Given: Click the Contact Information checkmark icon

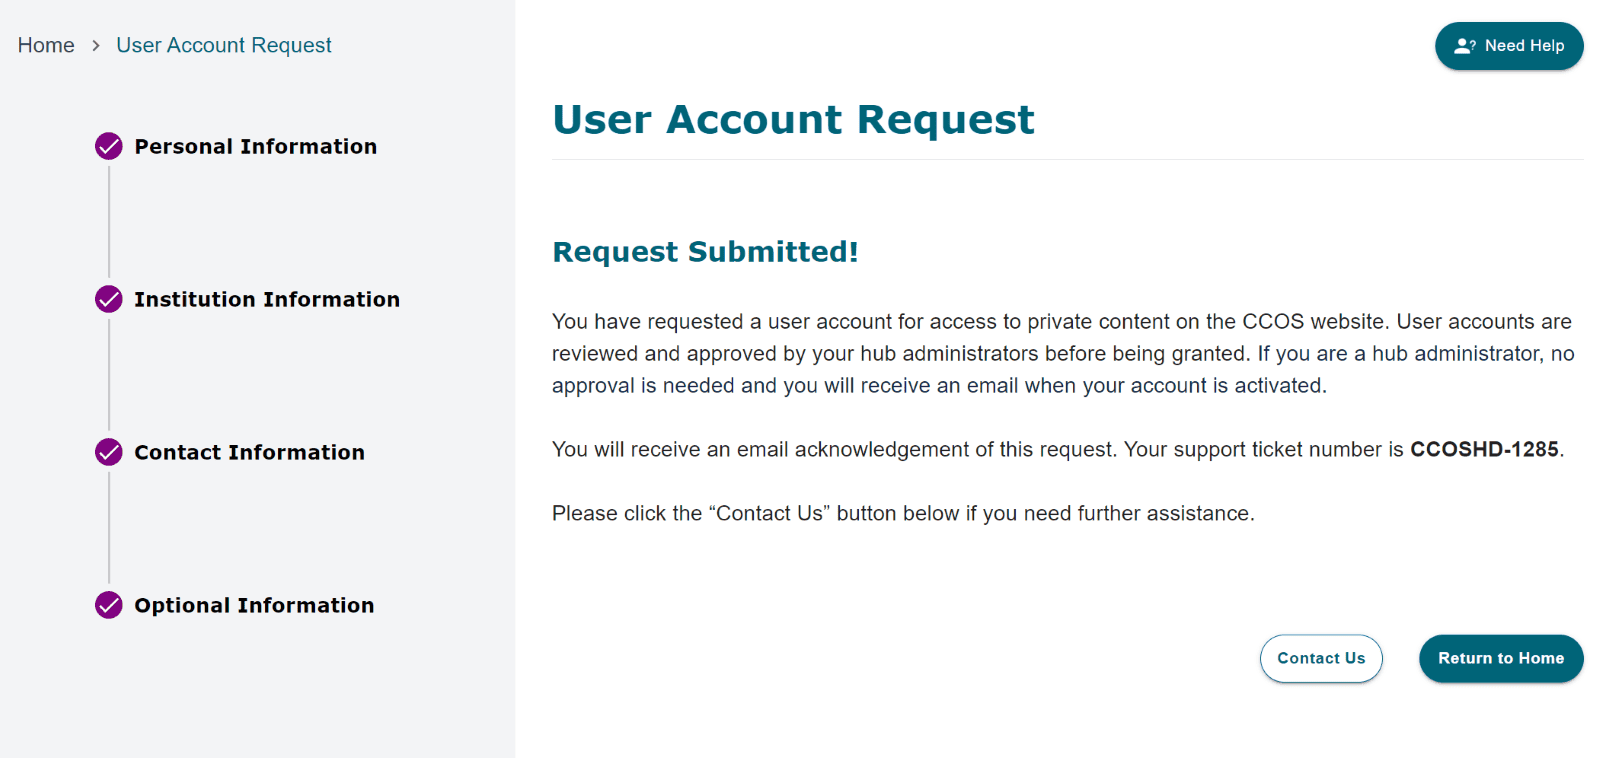Looking at the screenshot, I should (109, 452).
